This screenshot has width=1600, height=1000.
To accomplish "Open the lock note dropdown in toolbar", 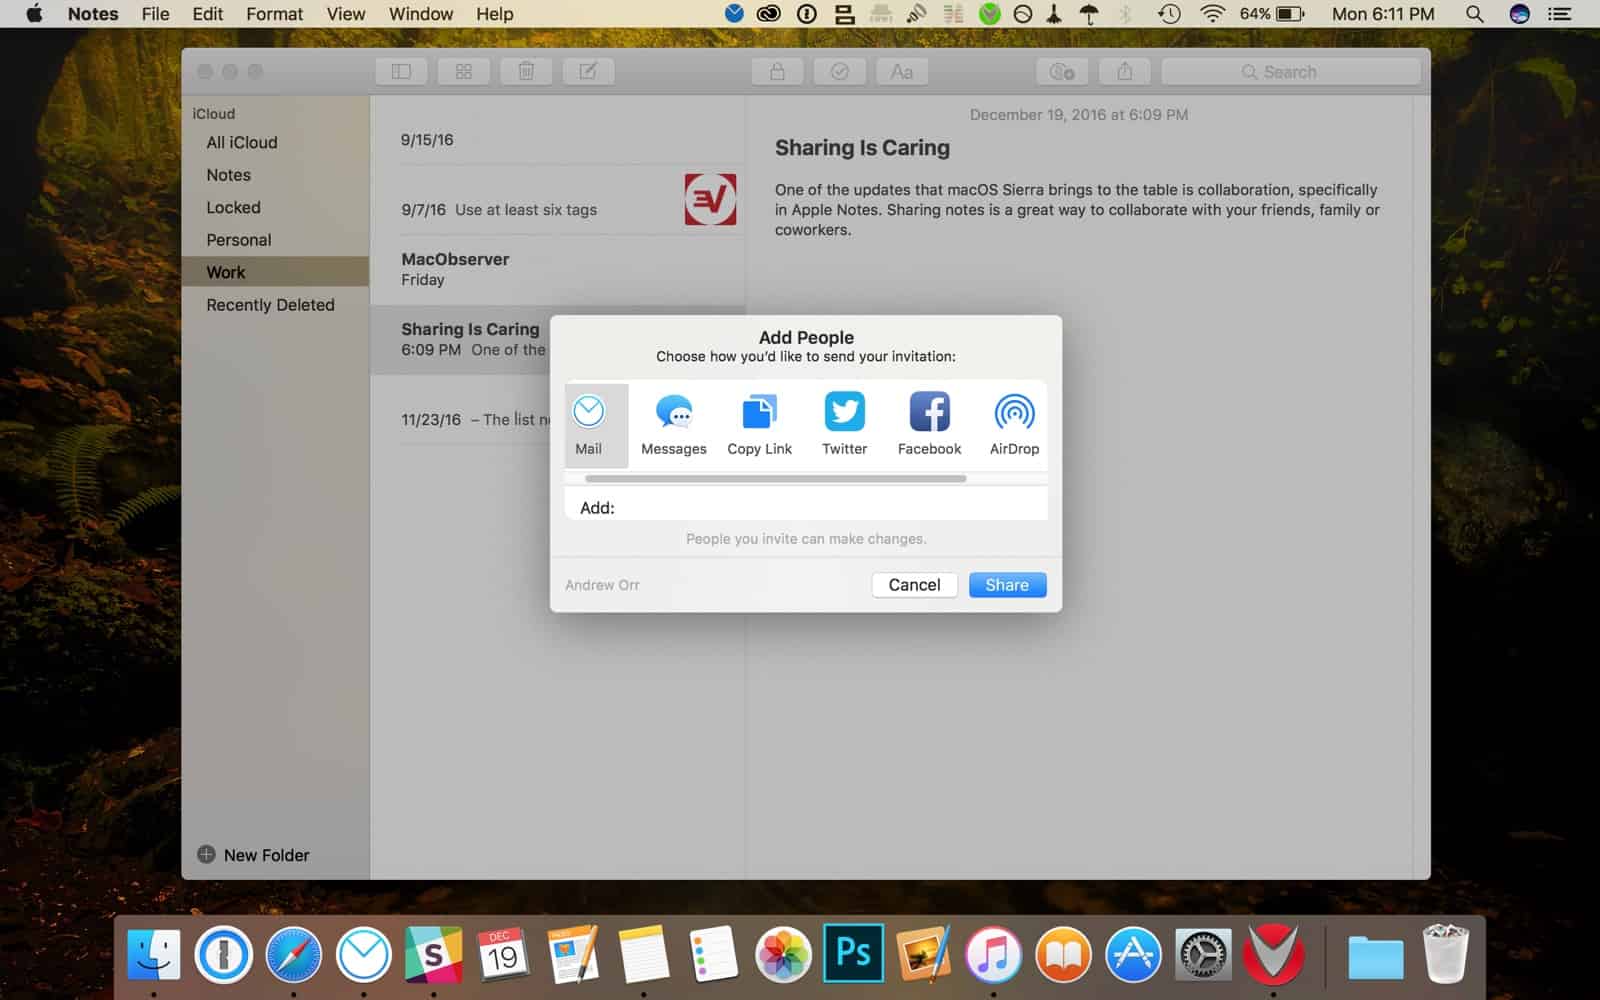I will (777, 72).
